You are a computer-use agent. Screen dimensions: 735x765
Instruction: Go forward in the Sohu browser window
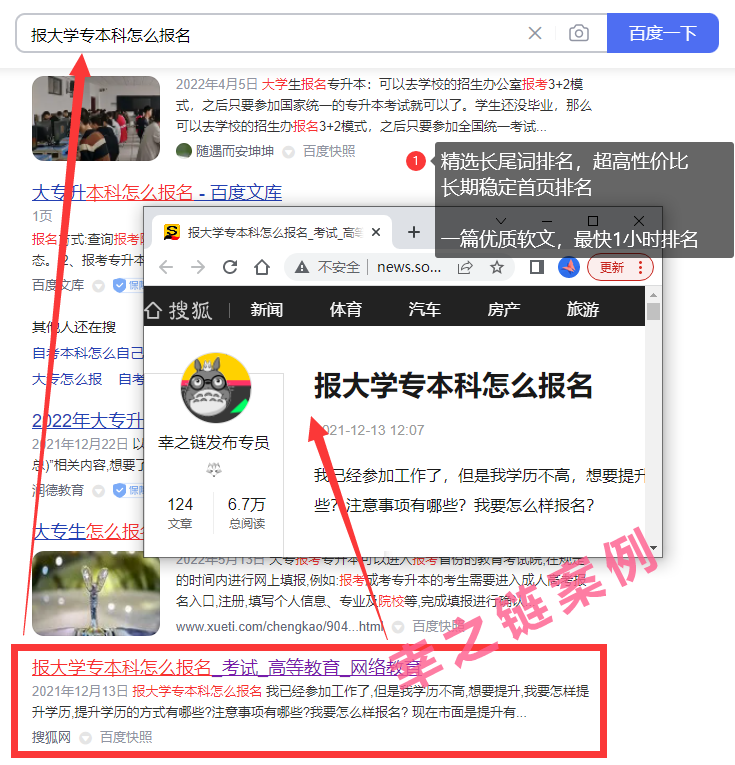(x=198, y=267)
